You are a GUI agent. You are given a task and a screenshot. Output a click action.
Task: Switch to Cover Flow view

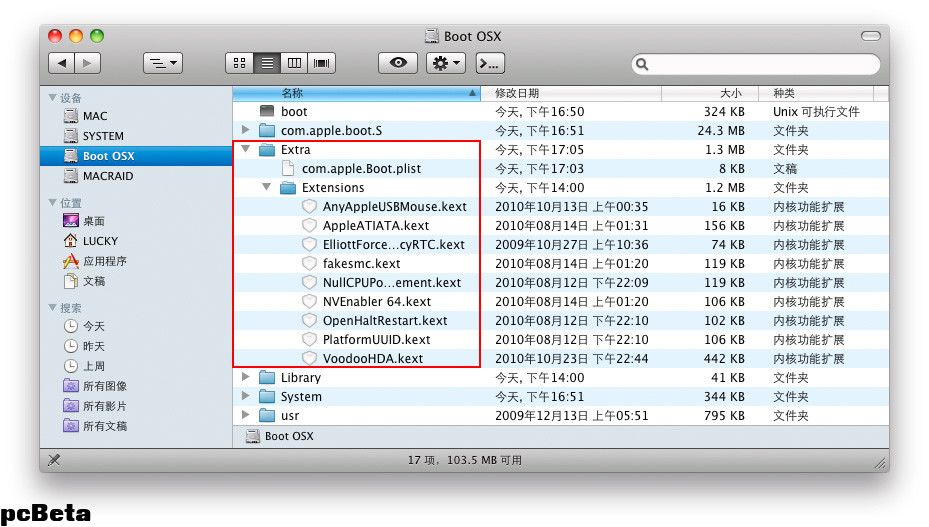click(322, 63)
